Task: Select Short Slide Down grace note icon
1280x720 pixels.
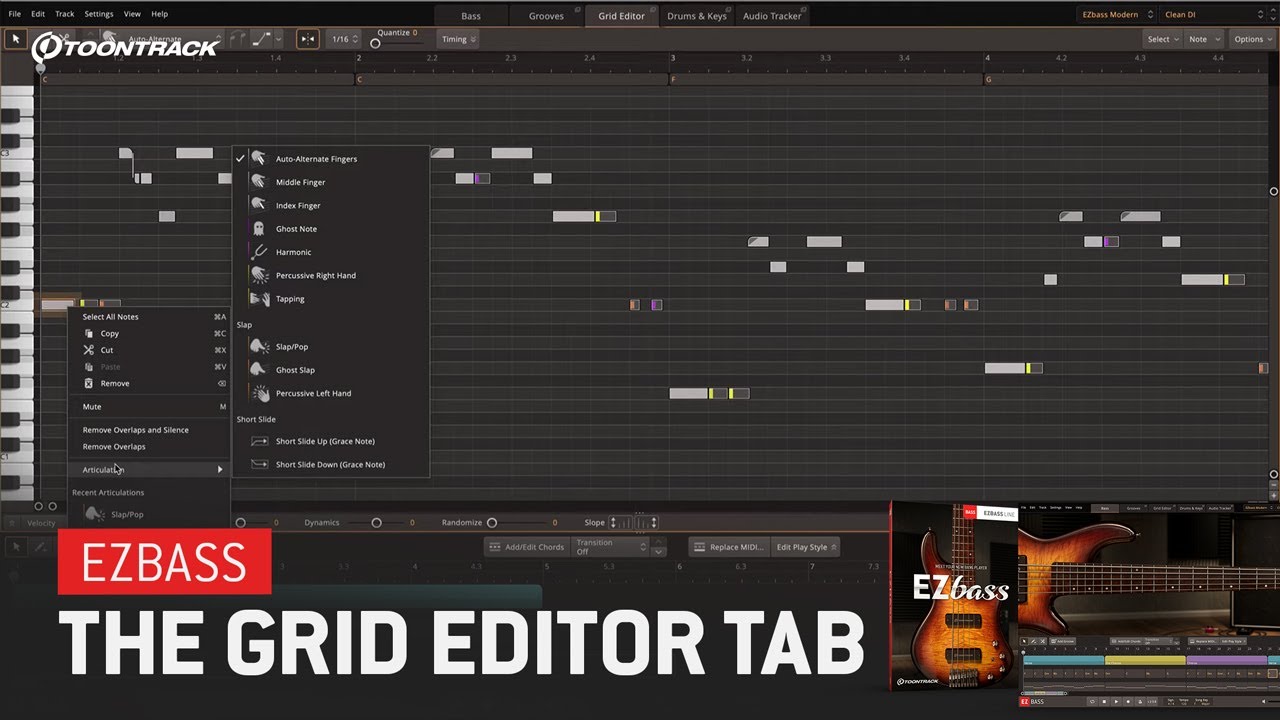Action: pos(258,464)
